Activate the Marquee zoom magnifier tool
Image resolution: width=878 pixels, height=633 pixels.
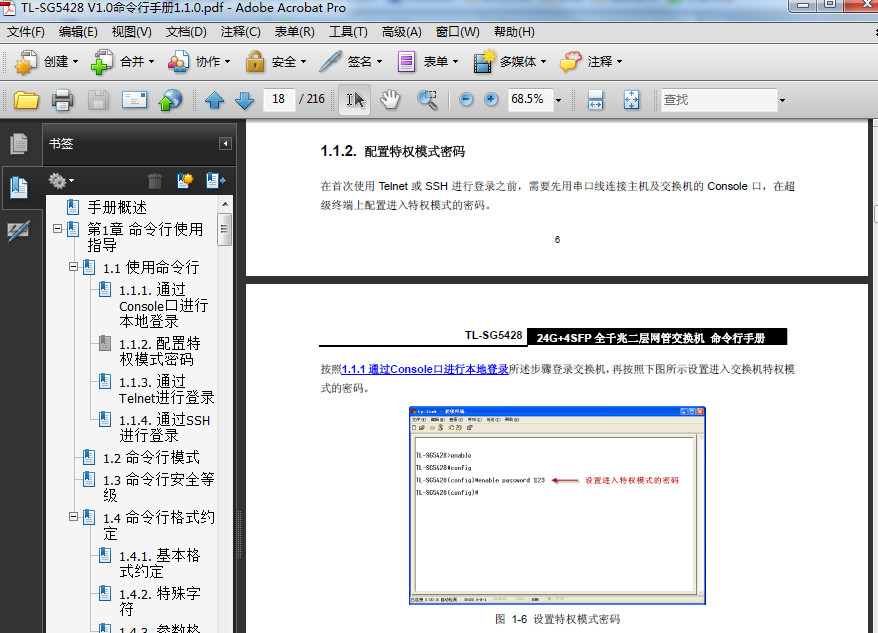pos(427,100)
